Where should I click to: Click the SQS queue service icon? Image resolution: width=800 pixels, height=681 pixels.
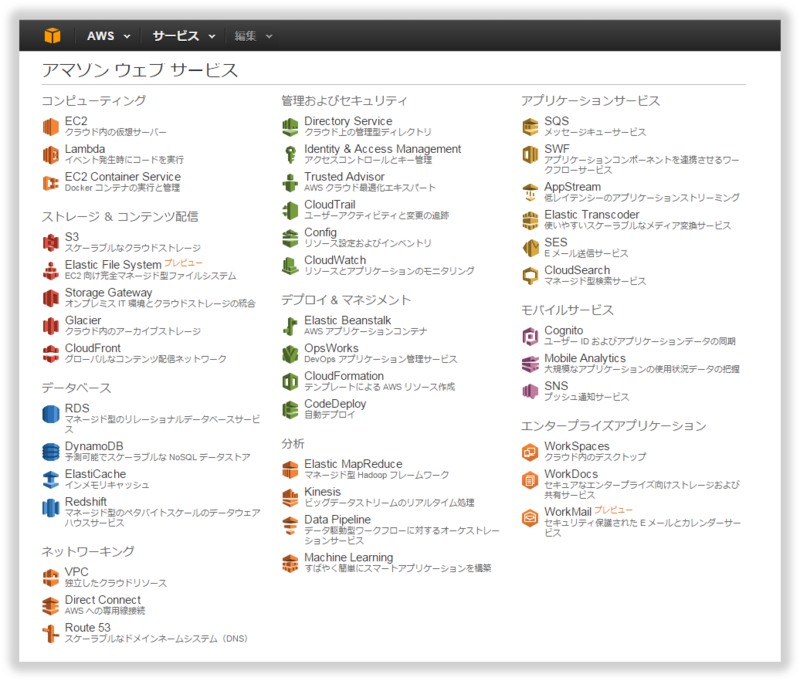tap(529, 124)
